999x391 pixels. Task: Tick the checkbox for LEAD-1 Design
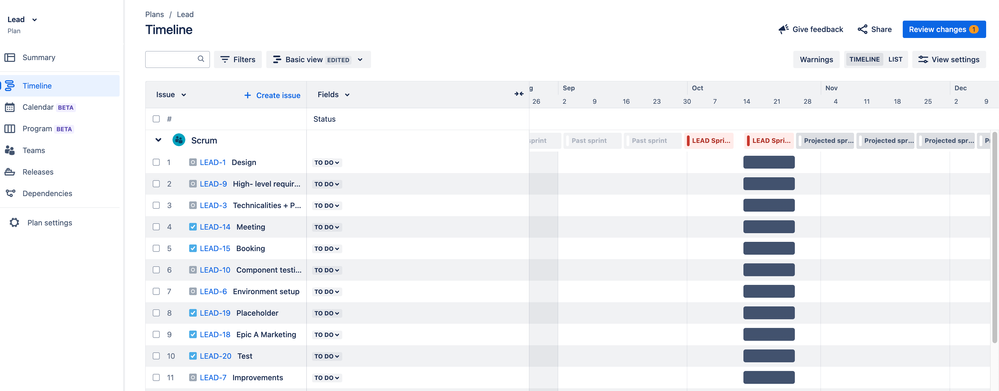point(156,162)
